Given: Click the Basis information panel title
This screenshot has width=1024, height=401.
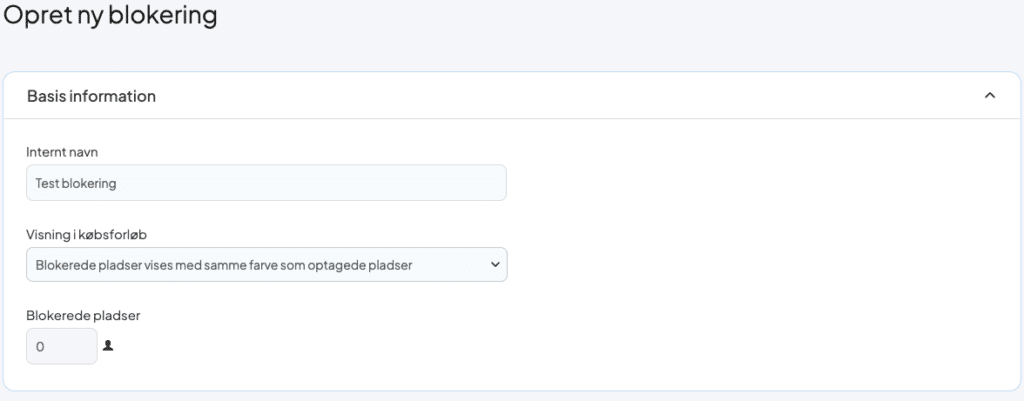Looking at the screenshot, I should coord(91,96).
